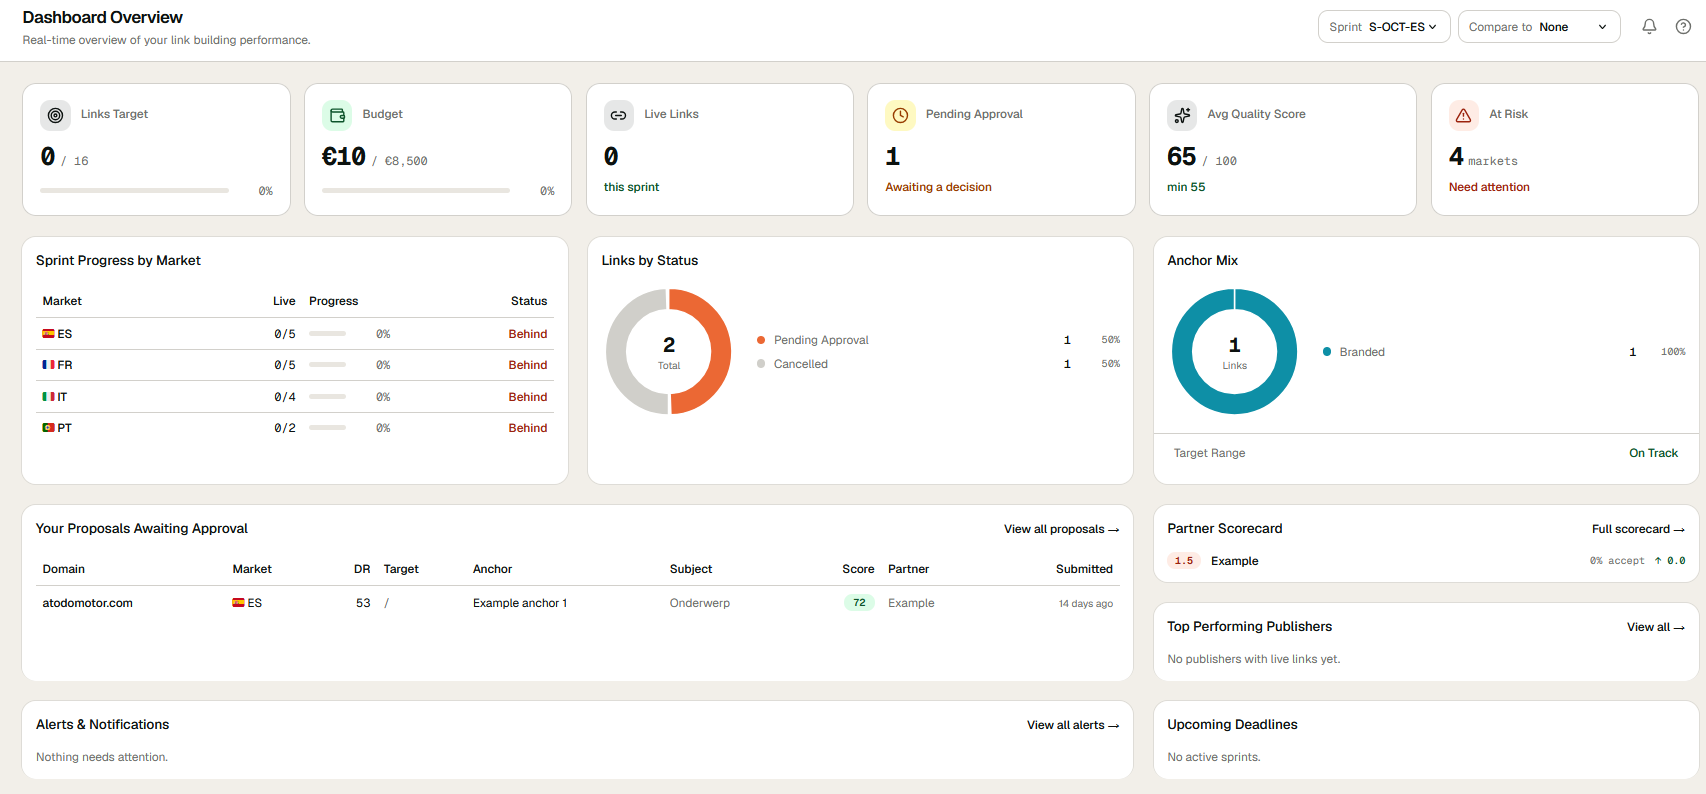1706x794 pixels.
Task: Click the Cancelled legend label
Action: [x=801, y=364]
